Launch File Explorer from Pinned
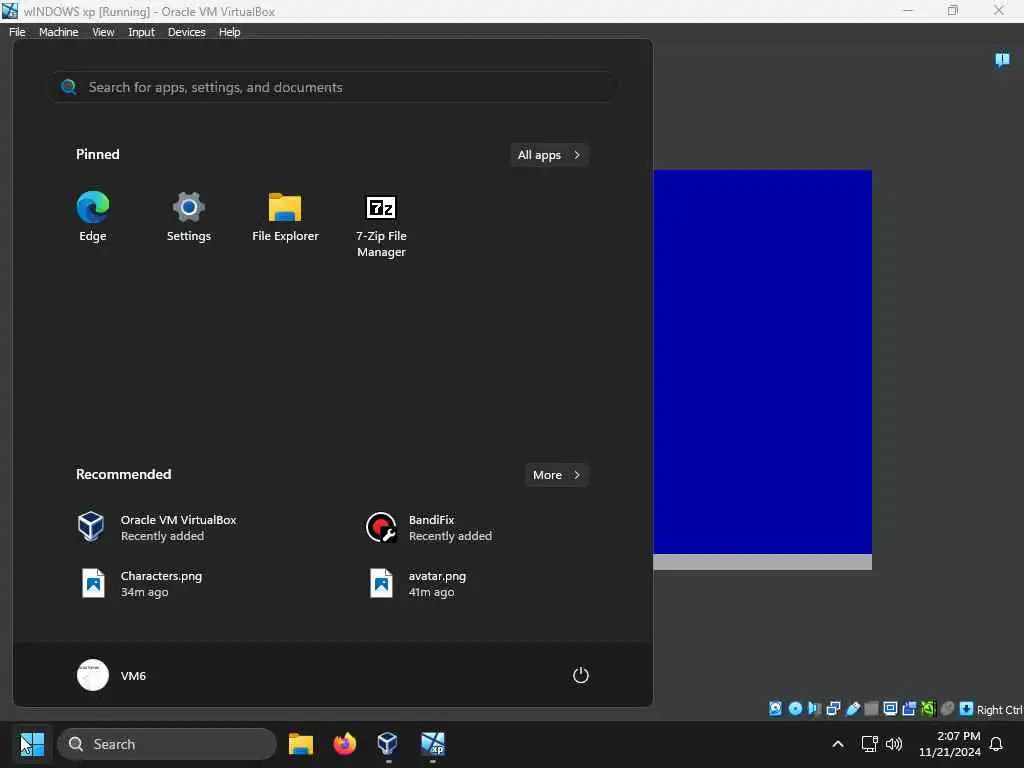Image resolution: width=1024 pixels, height=768 pixels. [285, 217]
